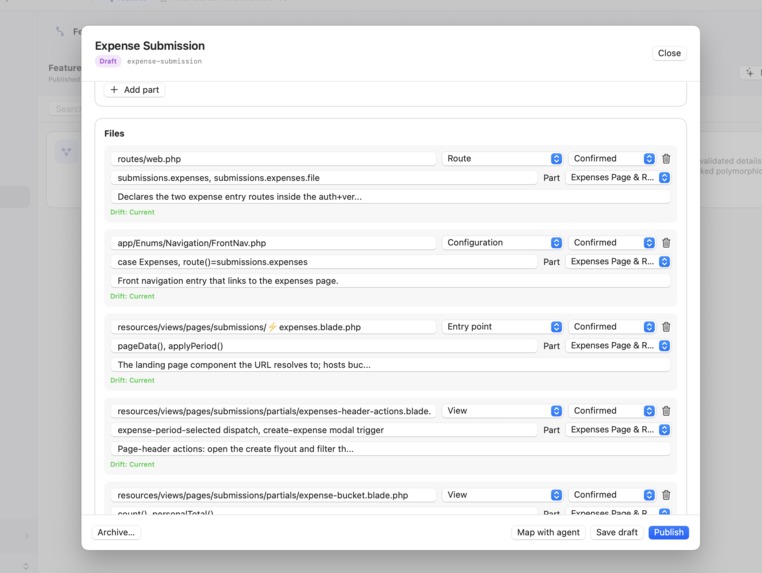Edit 'The landing page component' description field
Viewport: 762px width, 573px height.
coord(391,365)
